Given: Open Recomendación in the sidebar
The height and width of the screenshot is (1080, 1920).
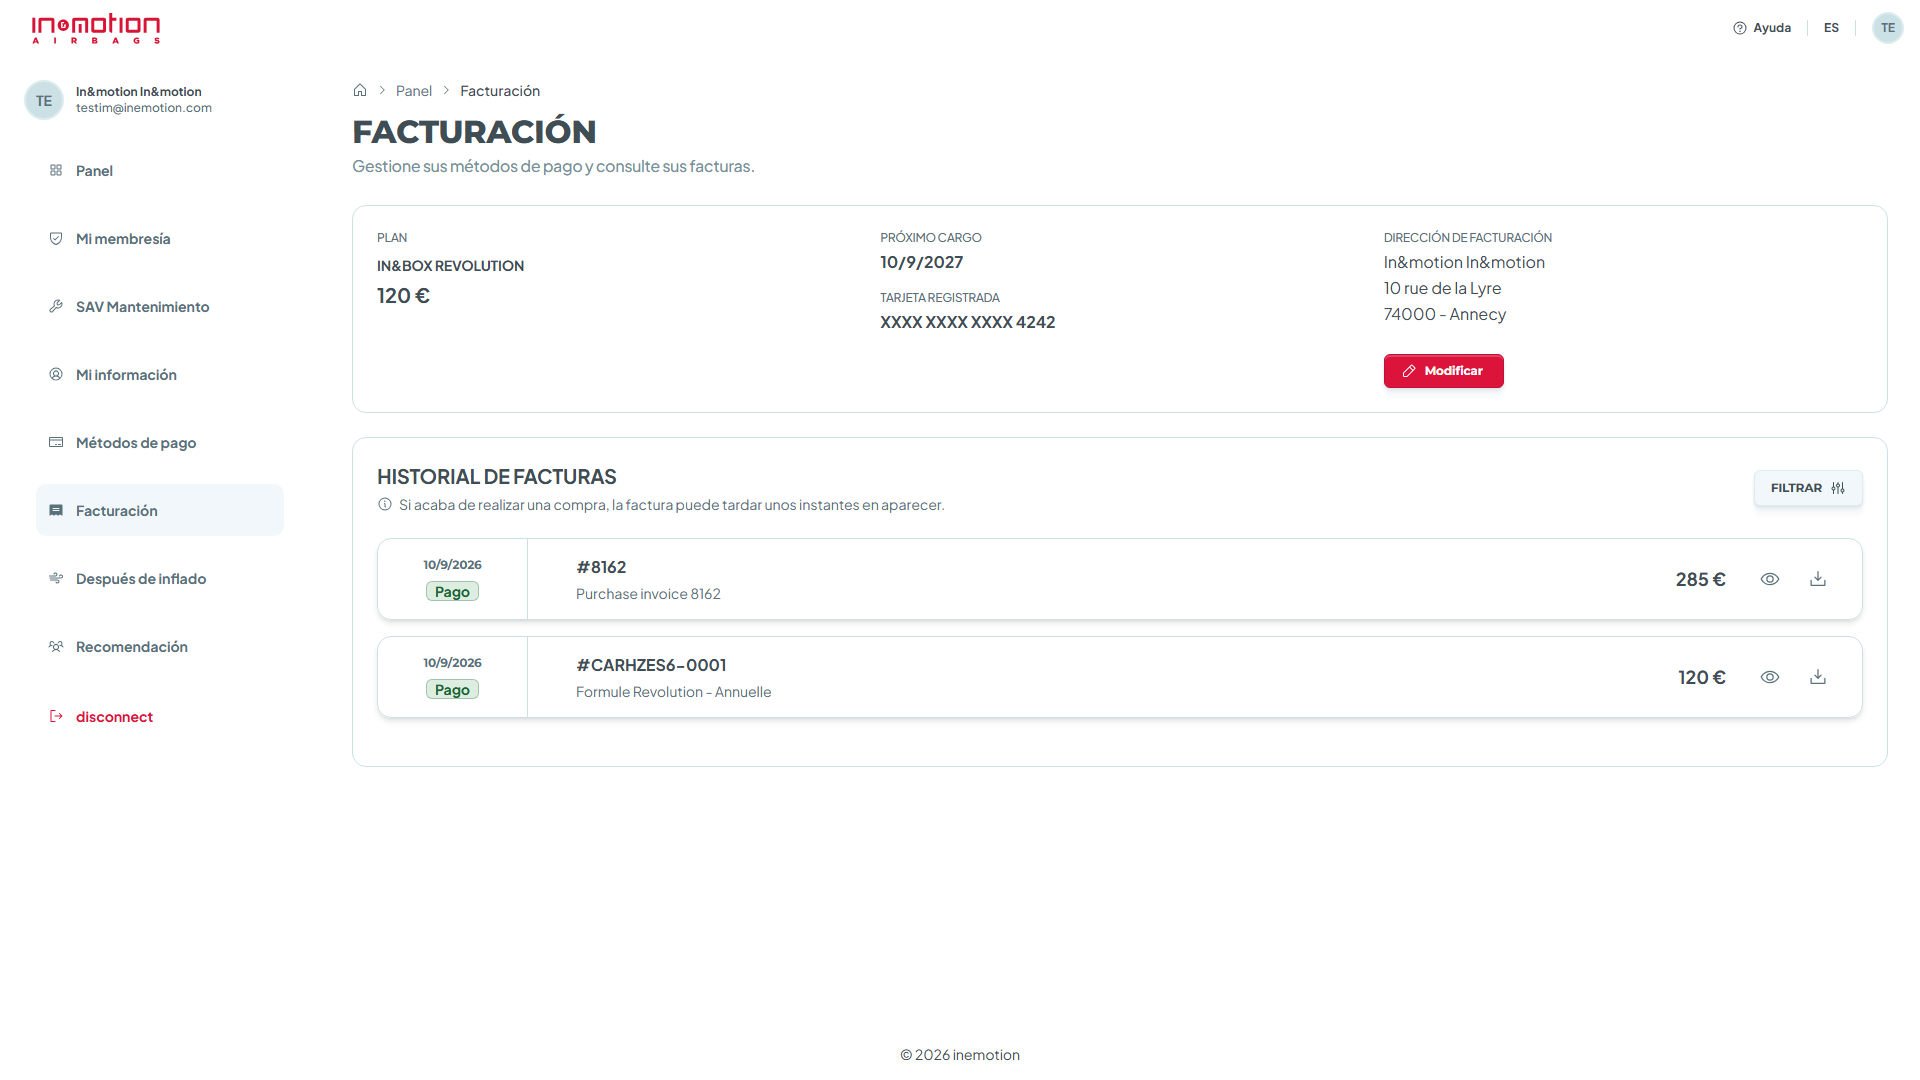Looking at the screenshot, I should point(160,647).
